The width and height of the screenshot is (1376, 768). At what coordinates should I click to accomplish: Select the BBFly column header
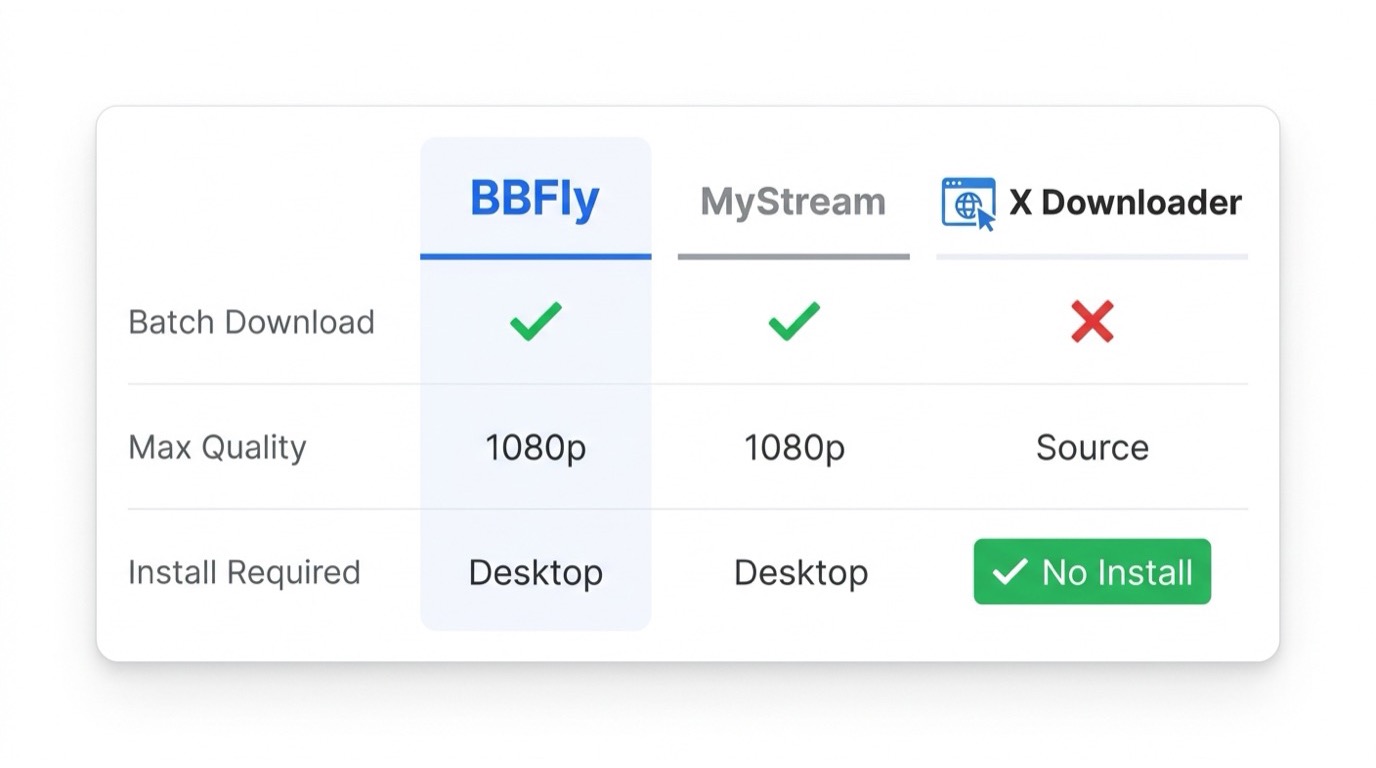pos(535,200)
